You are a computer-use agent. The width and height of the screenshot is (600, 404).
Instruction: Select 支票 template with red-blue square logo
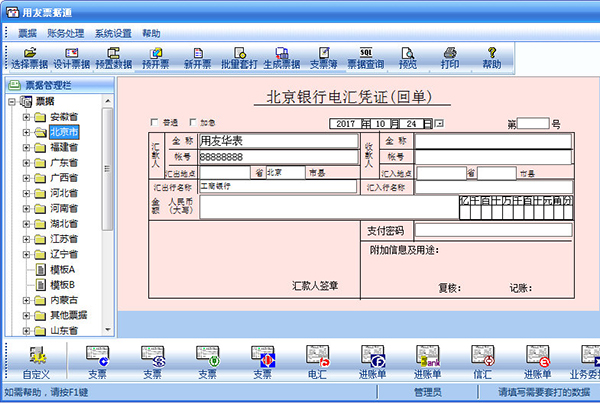(x=263, y=362)
